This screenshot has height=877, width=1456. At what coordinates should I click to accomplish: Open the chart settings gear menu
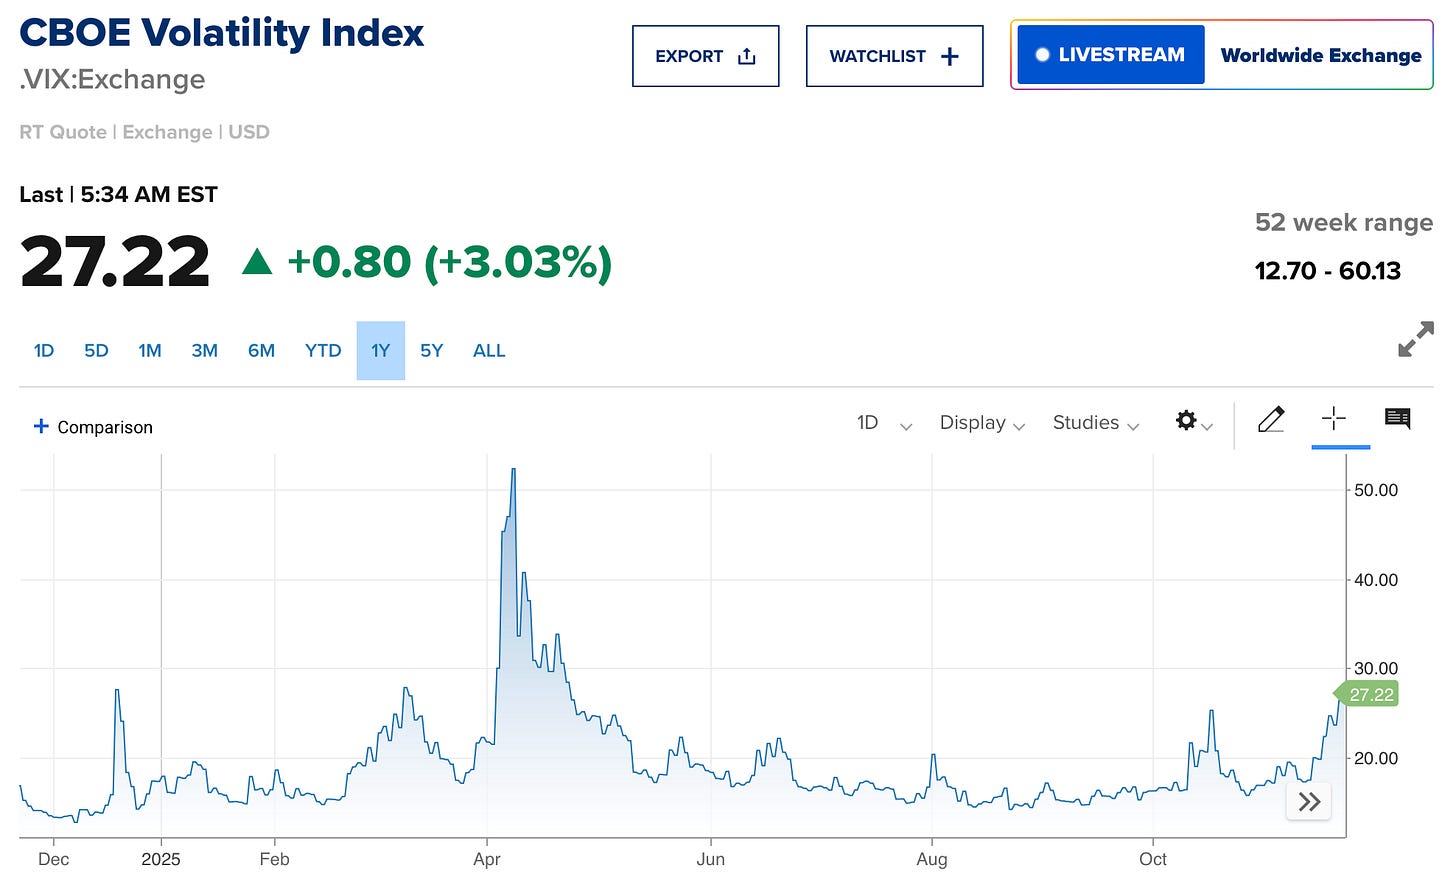tap(1193, 422)
